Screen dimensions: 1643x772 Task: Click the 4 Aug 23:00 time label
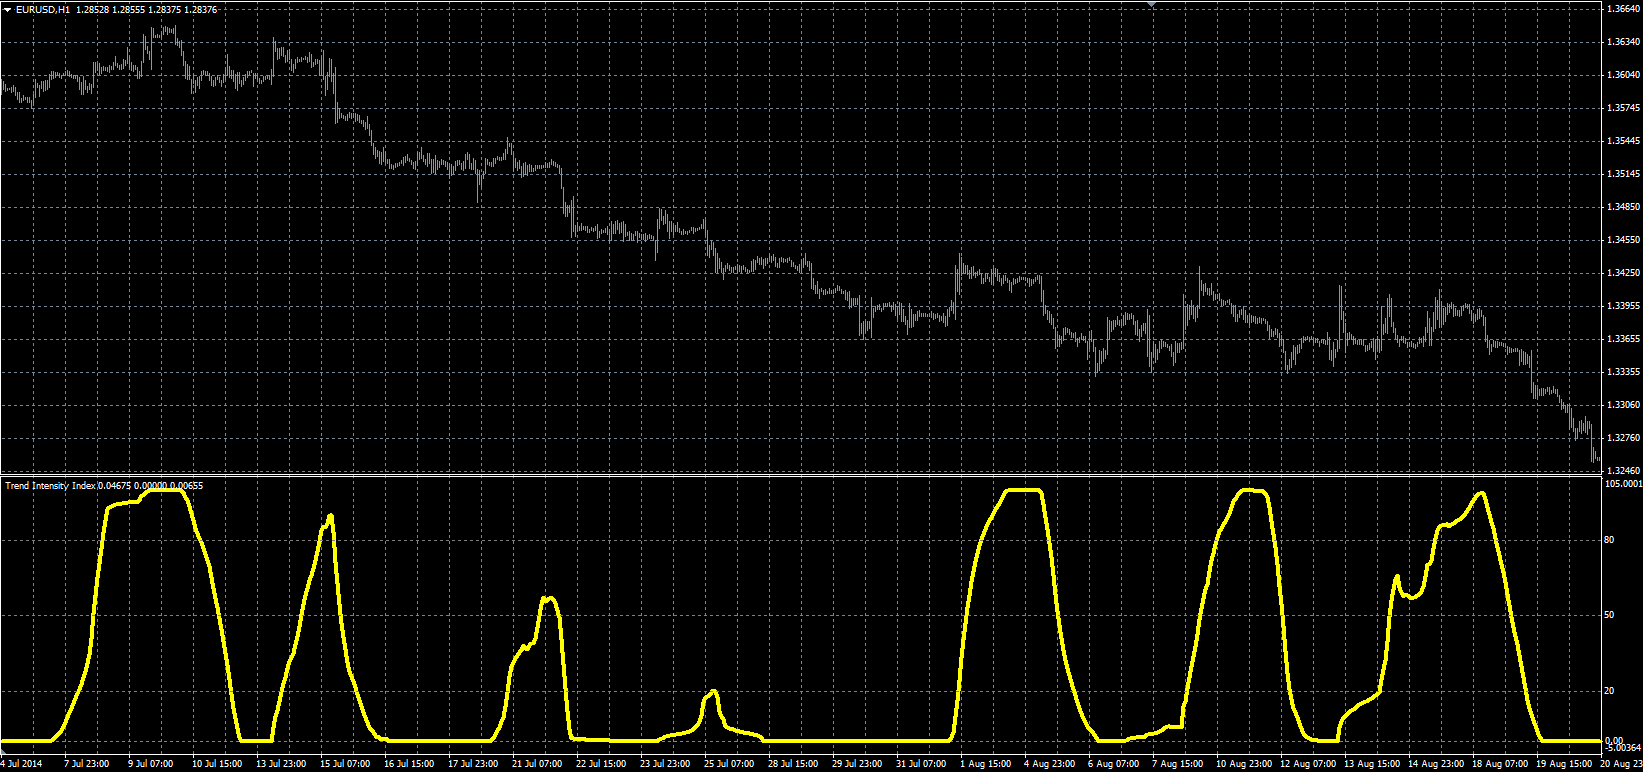[1048, 764]
